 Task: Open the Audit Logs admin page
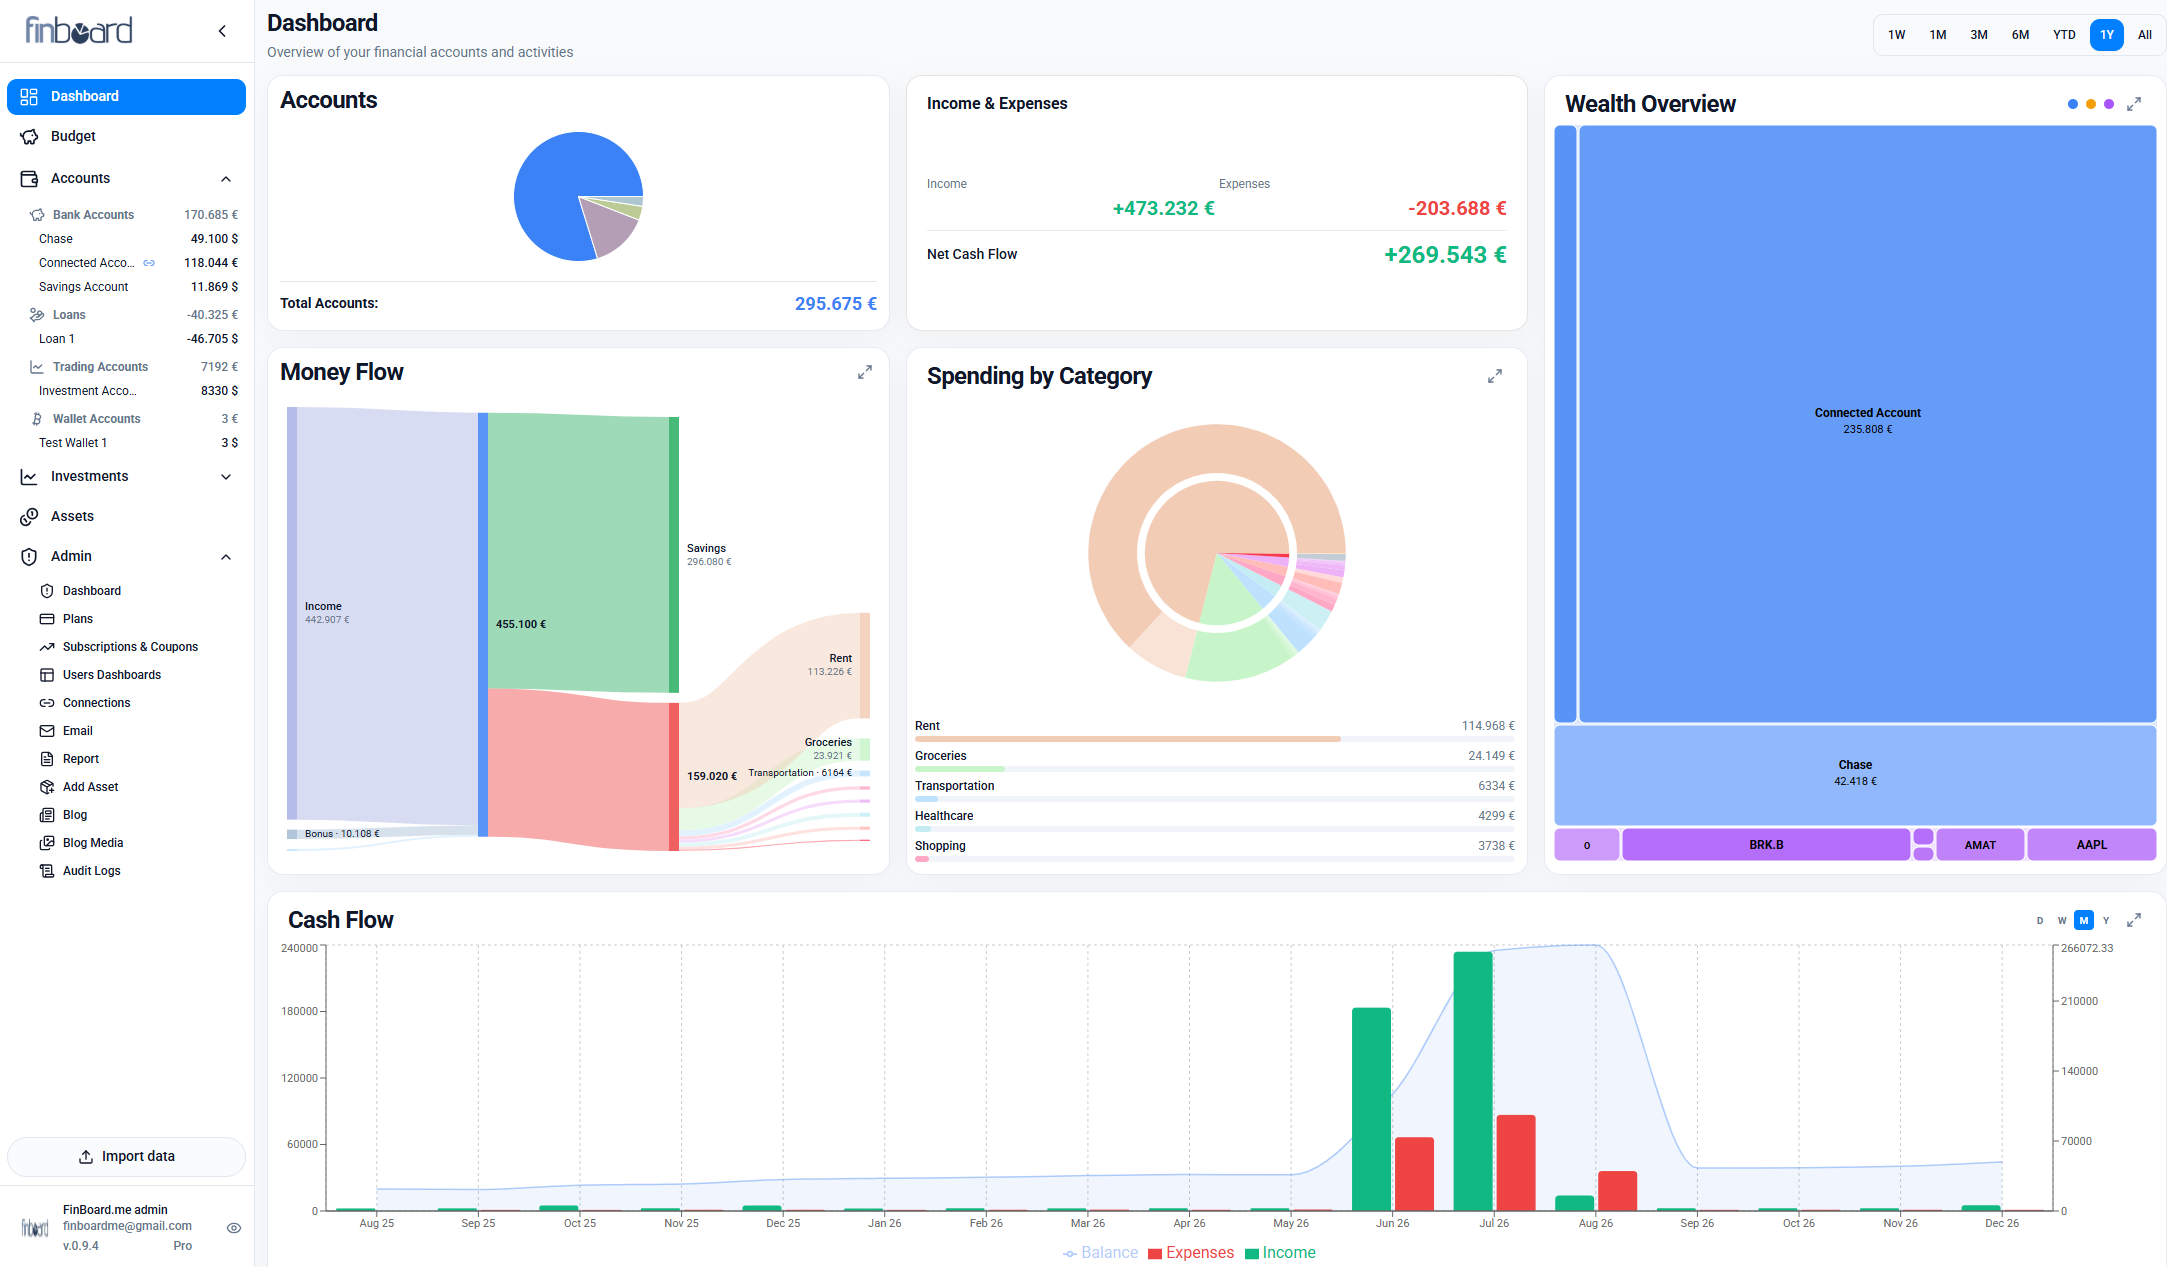[x=91, y=871]
